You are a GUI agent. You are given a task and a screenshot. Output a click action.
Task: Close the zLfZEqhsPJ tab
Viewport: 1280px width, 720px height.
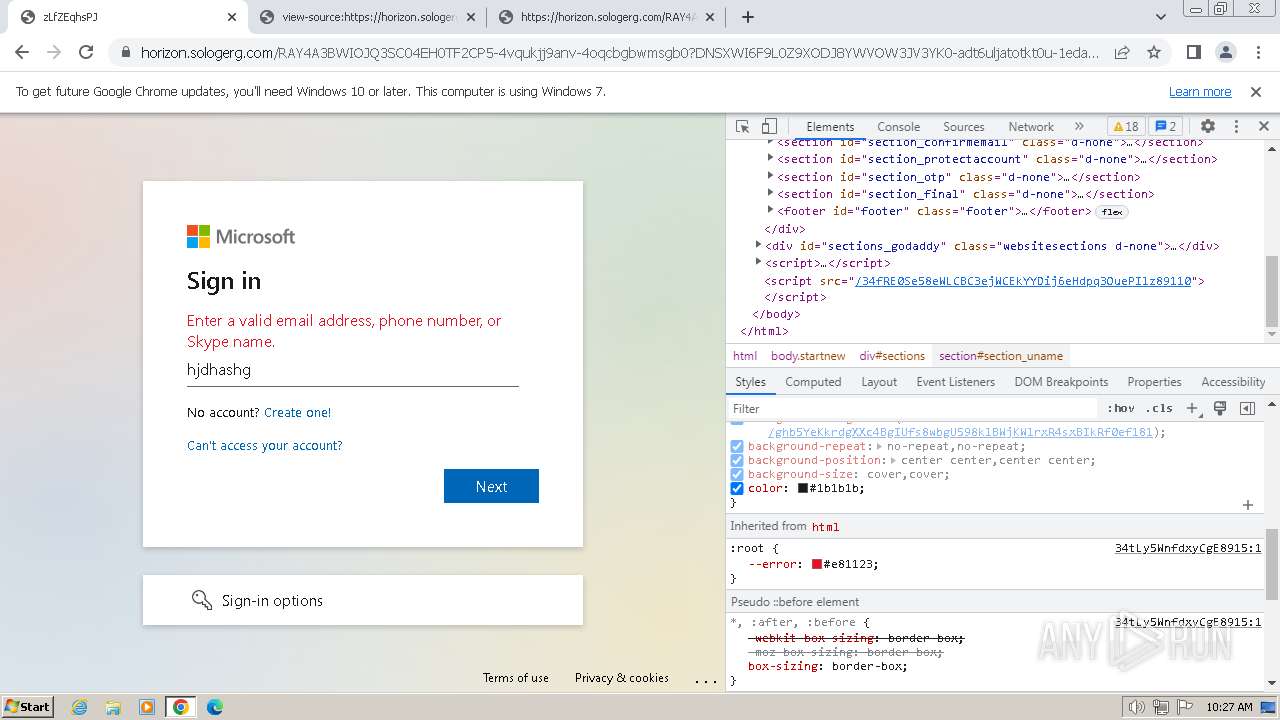tap(232, 17)
